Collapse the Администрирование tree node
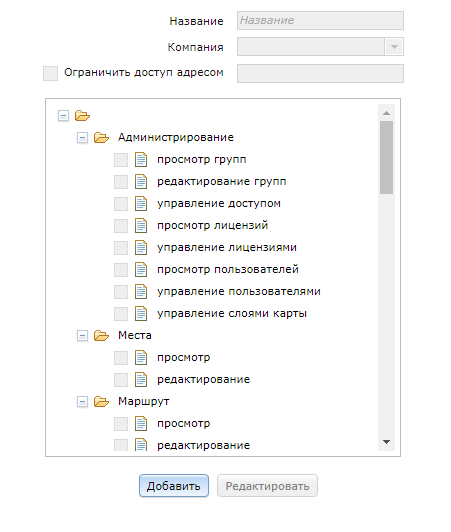 (x=82, y=138)
